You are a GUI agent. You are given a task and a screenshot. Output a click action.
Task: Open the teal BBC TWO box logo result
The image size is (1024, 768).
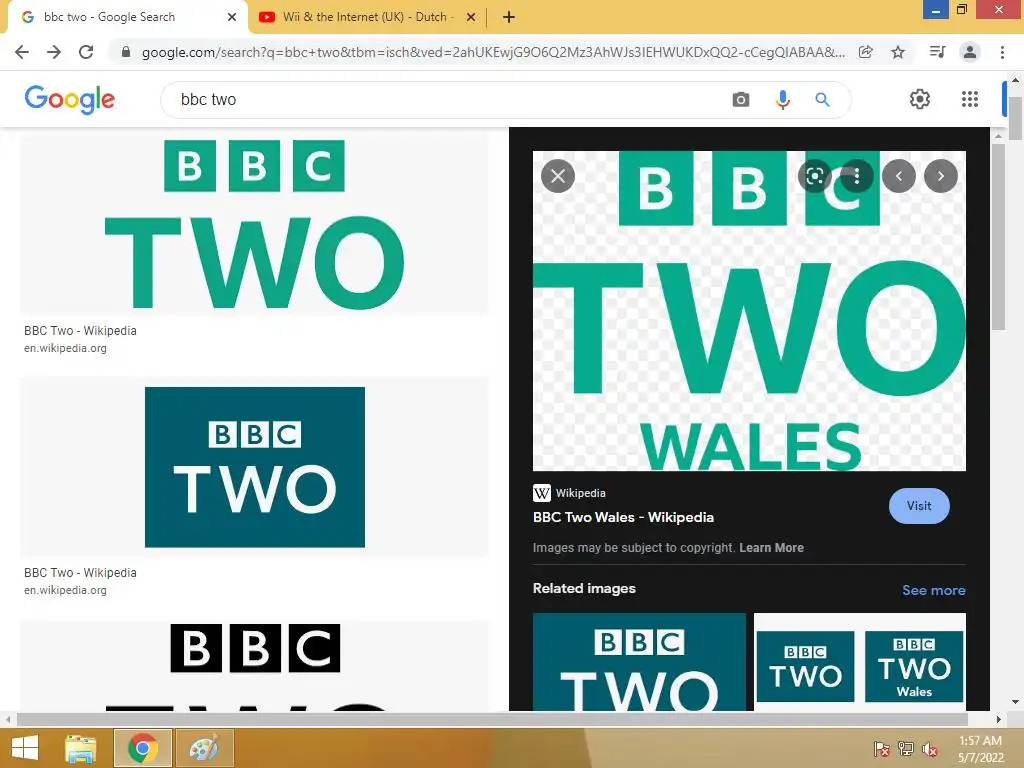(x=255, y=467)
